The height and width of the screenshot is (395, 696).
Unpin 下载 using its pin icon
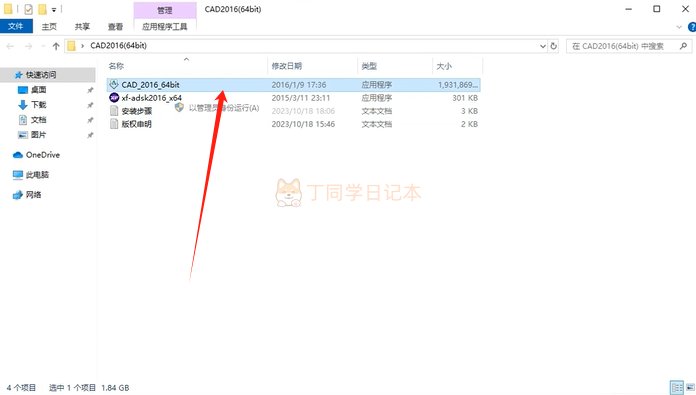[x=90, y=105]
